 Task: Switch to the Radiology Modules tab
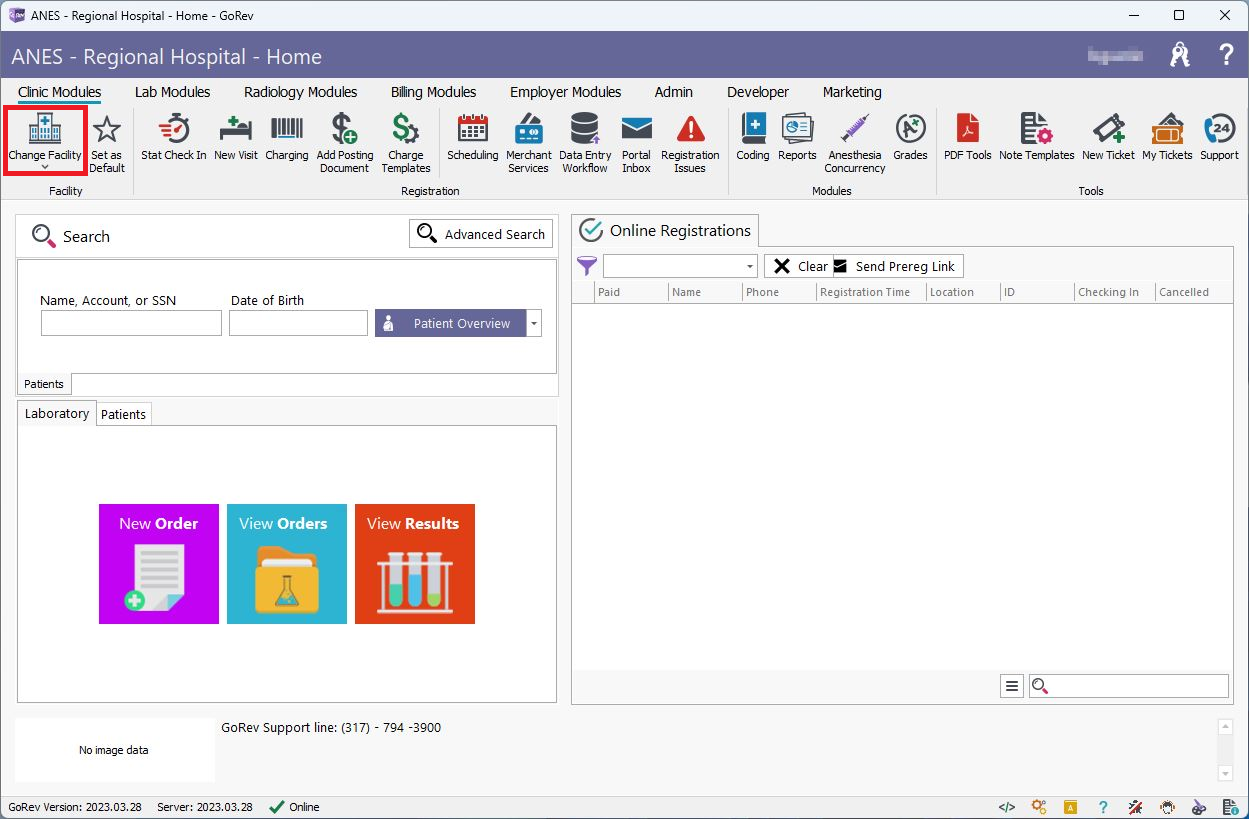pos(301,92)
